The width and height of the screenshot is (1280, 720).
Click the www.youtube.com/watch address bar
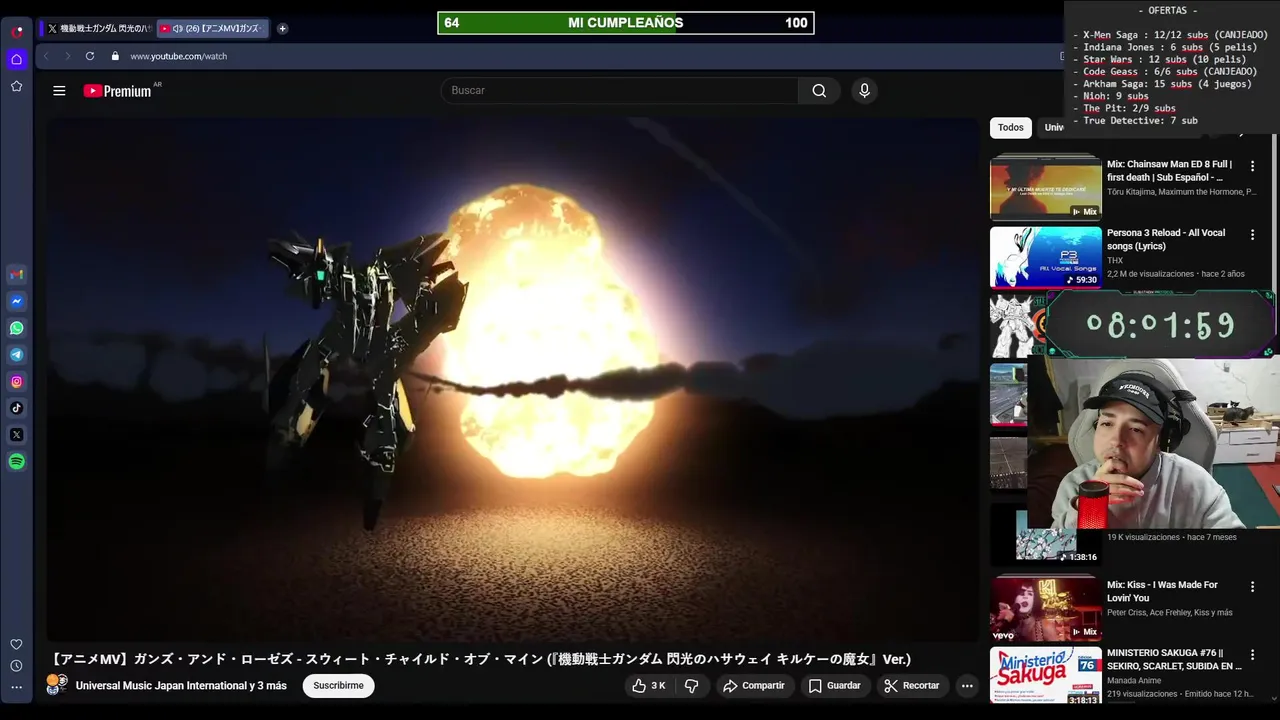178,56
